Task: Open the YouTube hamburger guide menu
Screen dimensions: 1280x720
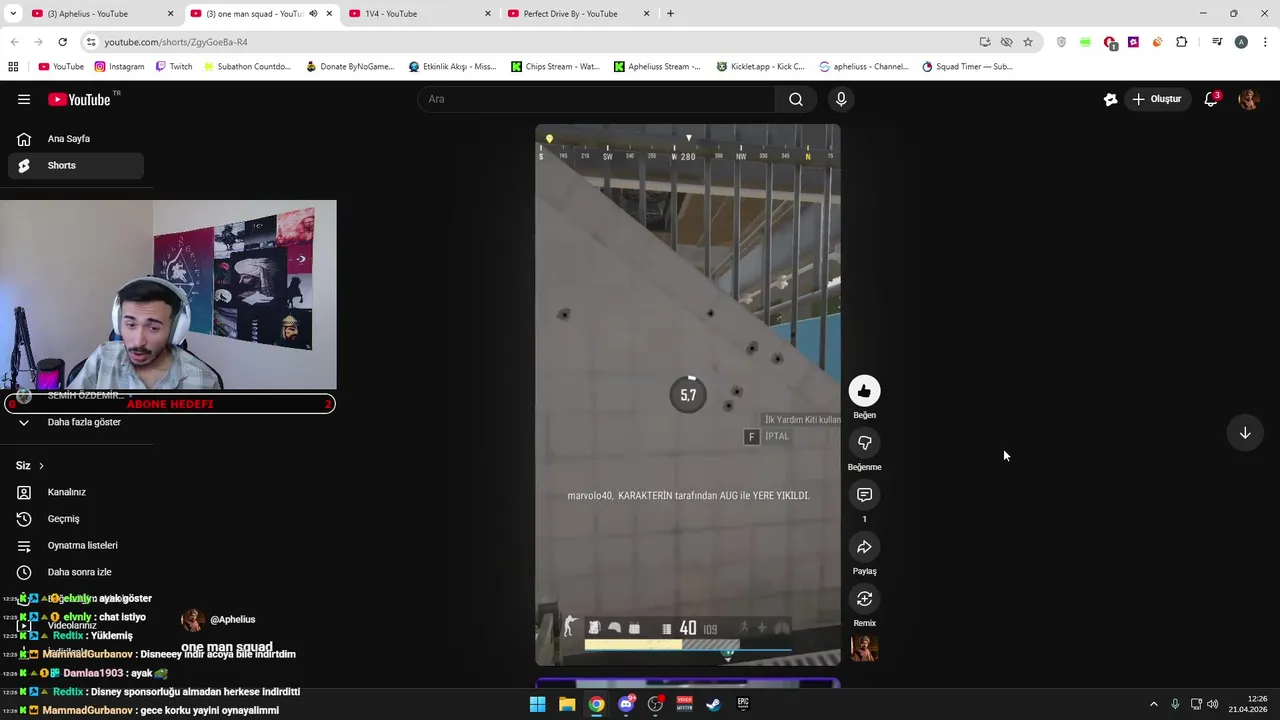Action: click(24, 99)
